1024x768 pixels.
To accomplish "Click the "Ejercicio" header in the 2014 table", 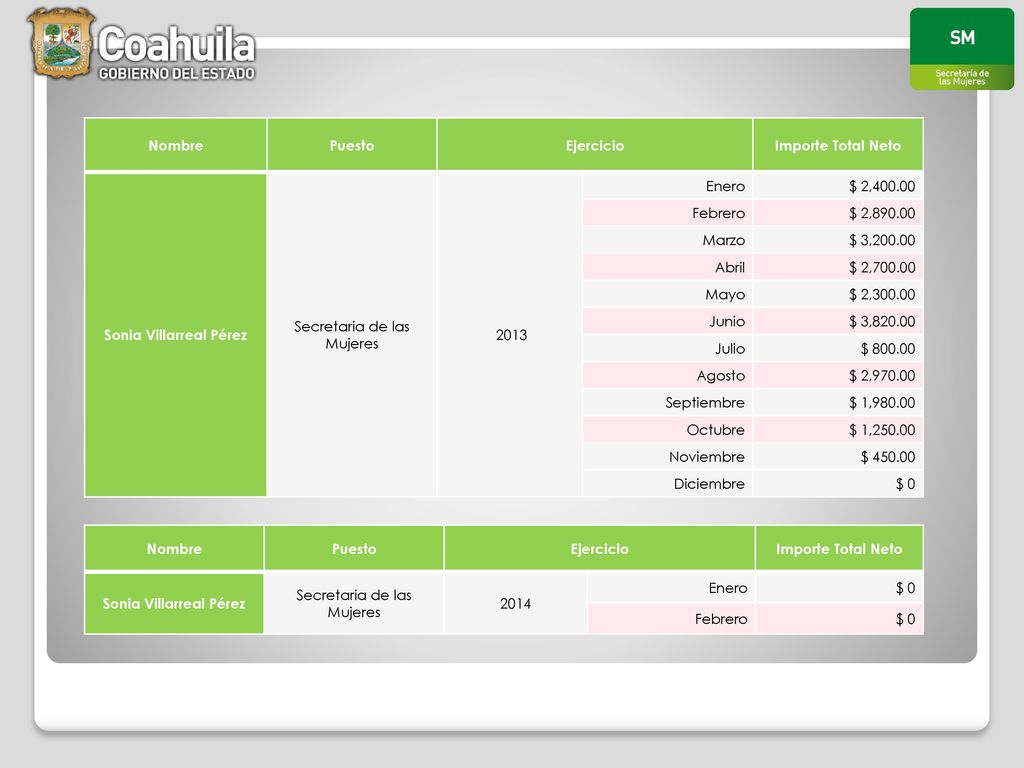I will [x=600, y=549].
